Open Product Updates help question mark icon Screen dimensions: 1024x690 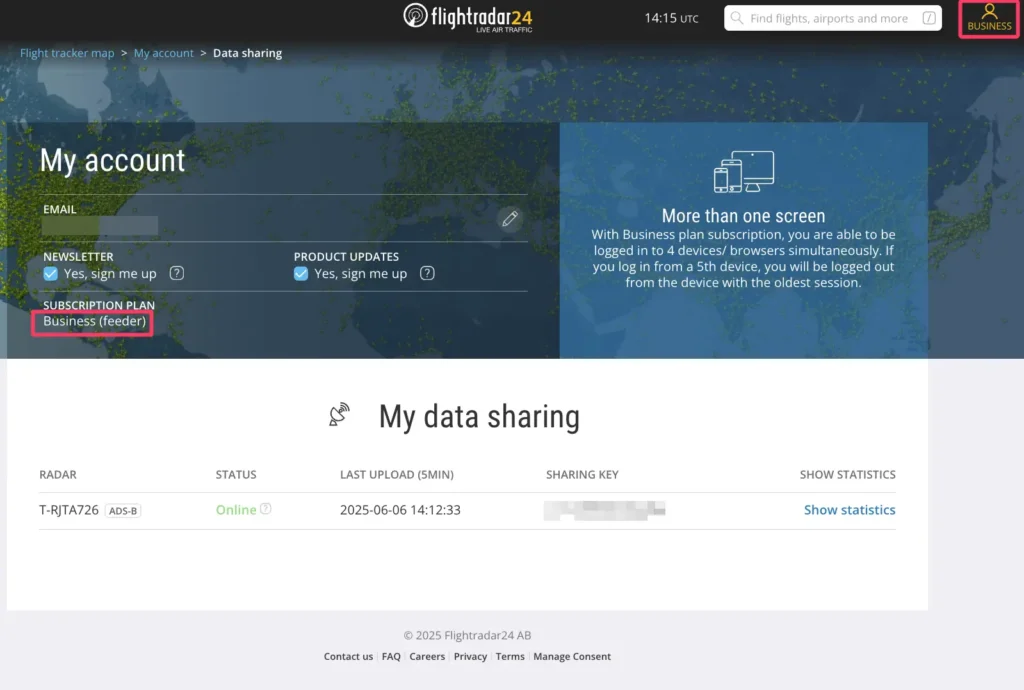tap(427, 273)
